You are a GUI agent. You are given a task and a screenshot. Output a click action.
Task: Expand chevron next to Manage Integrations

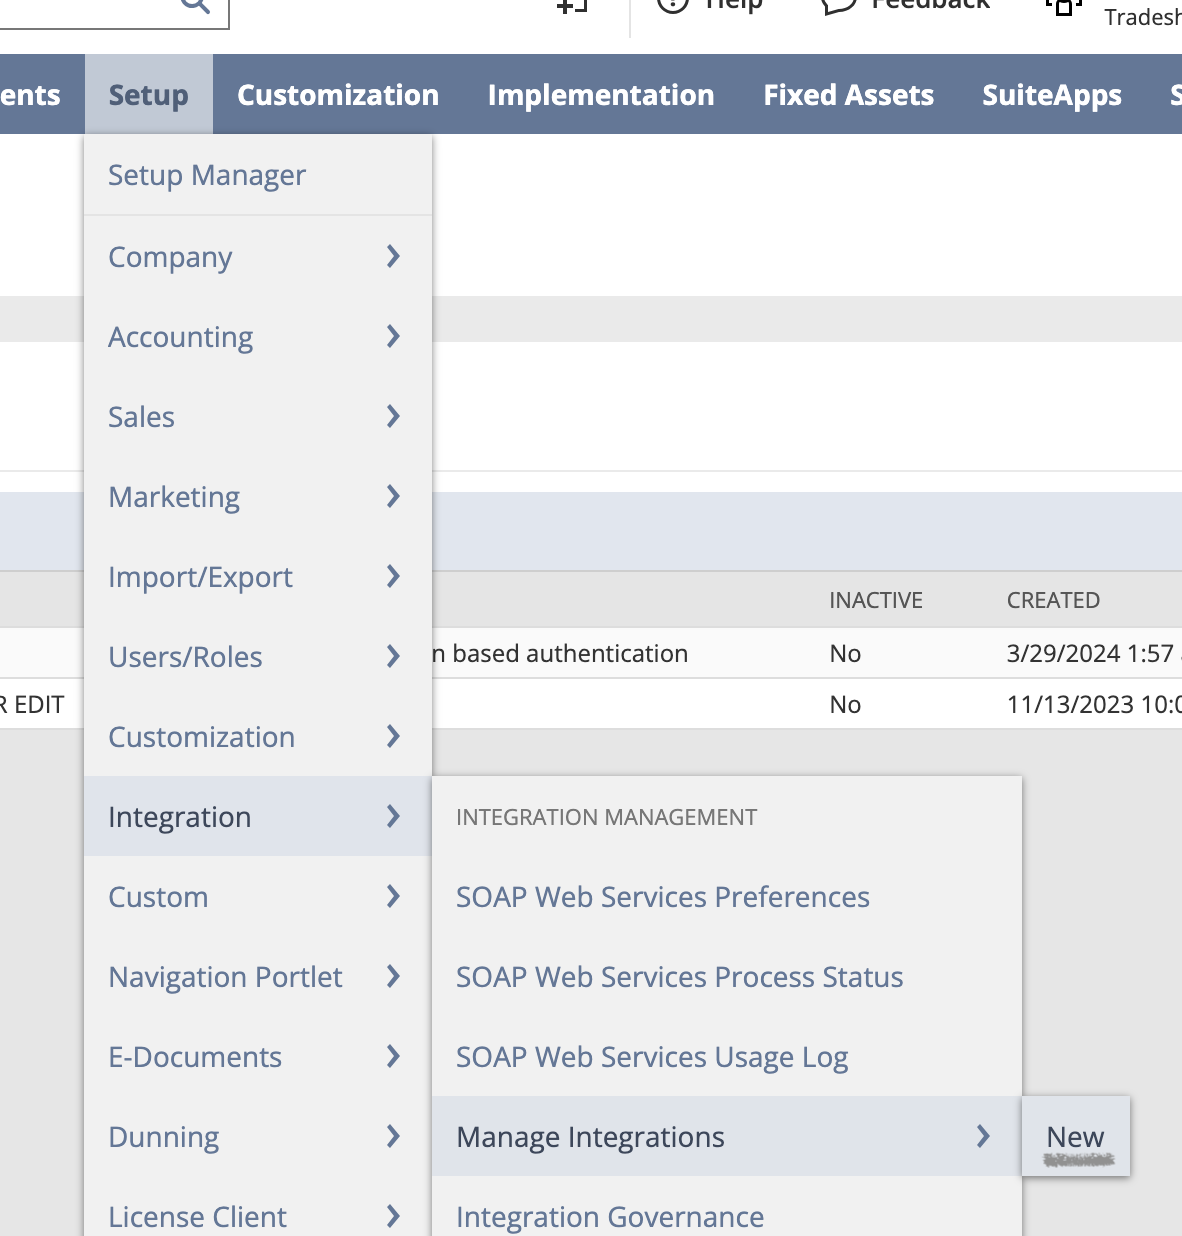[x=983, y=1137]
